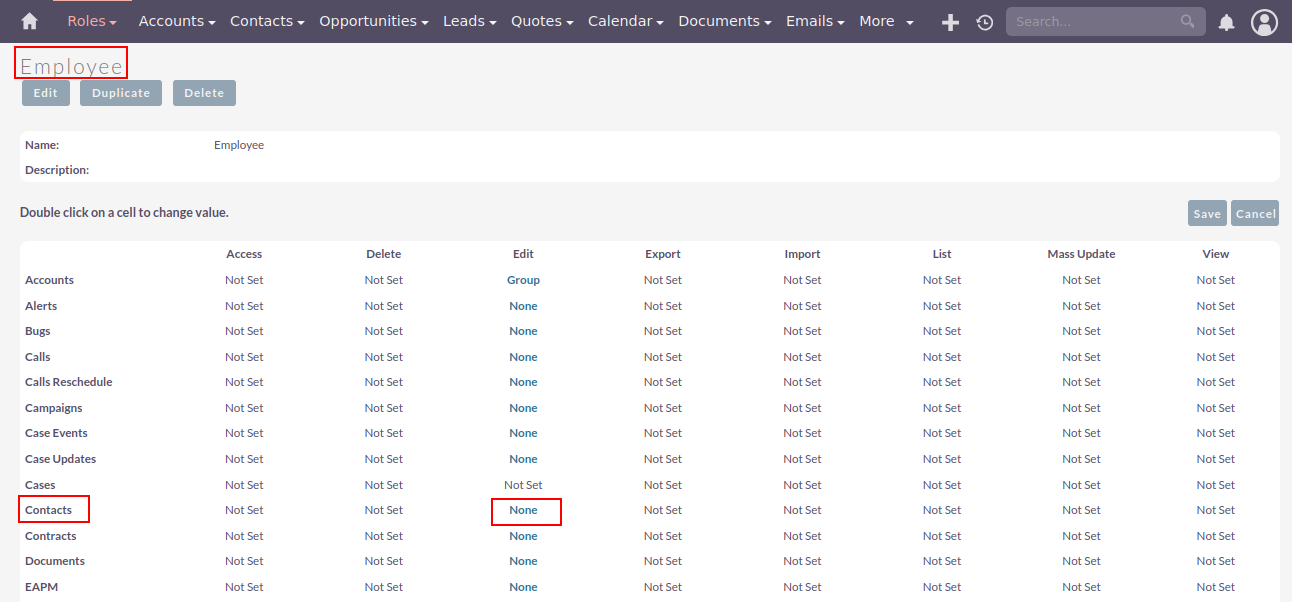Open the Emails menu
This screenshot has width=1292, height=602.
coord(815,21)
